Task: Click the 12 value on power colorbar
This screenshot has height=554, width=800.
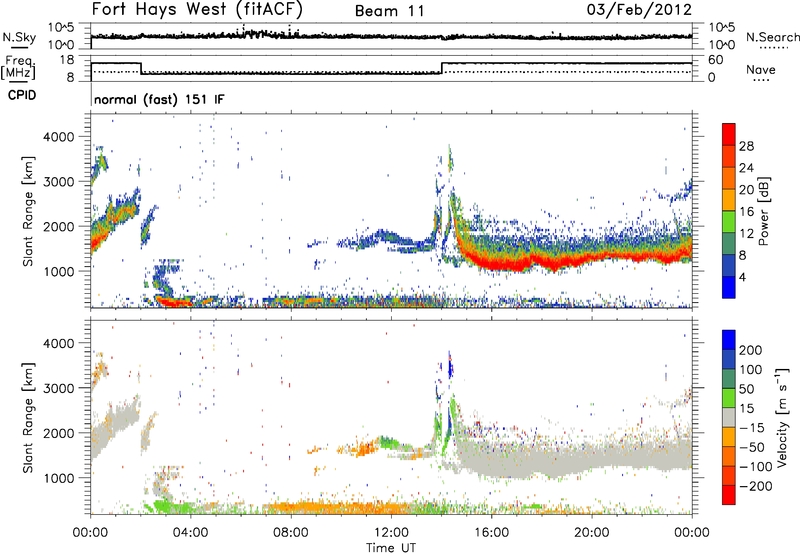Action: pos(746,234)
